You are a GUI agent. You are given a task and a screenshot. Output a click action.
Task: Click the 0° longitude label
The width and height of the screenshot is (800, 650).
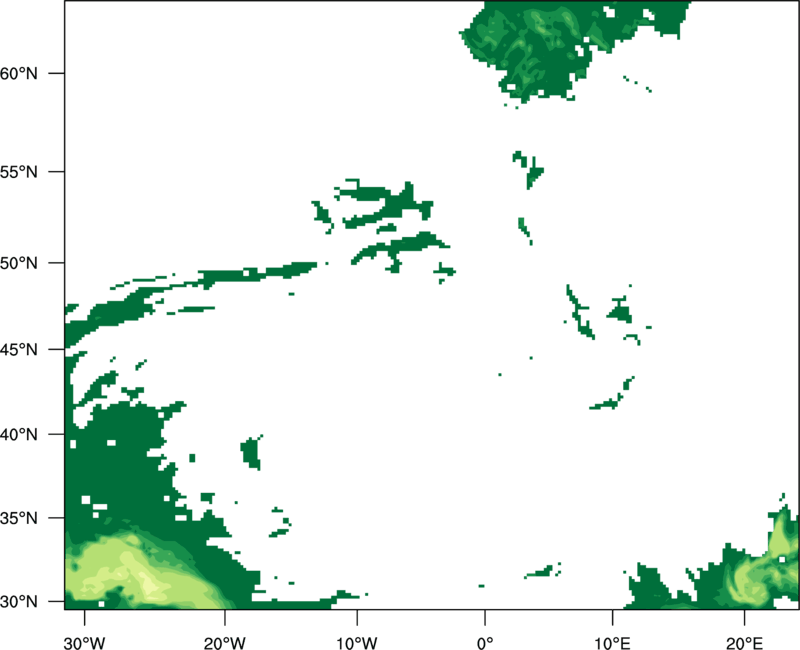pos(485,643)
